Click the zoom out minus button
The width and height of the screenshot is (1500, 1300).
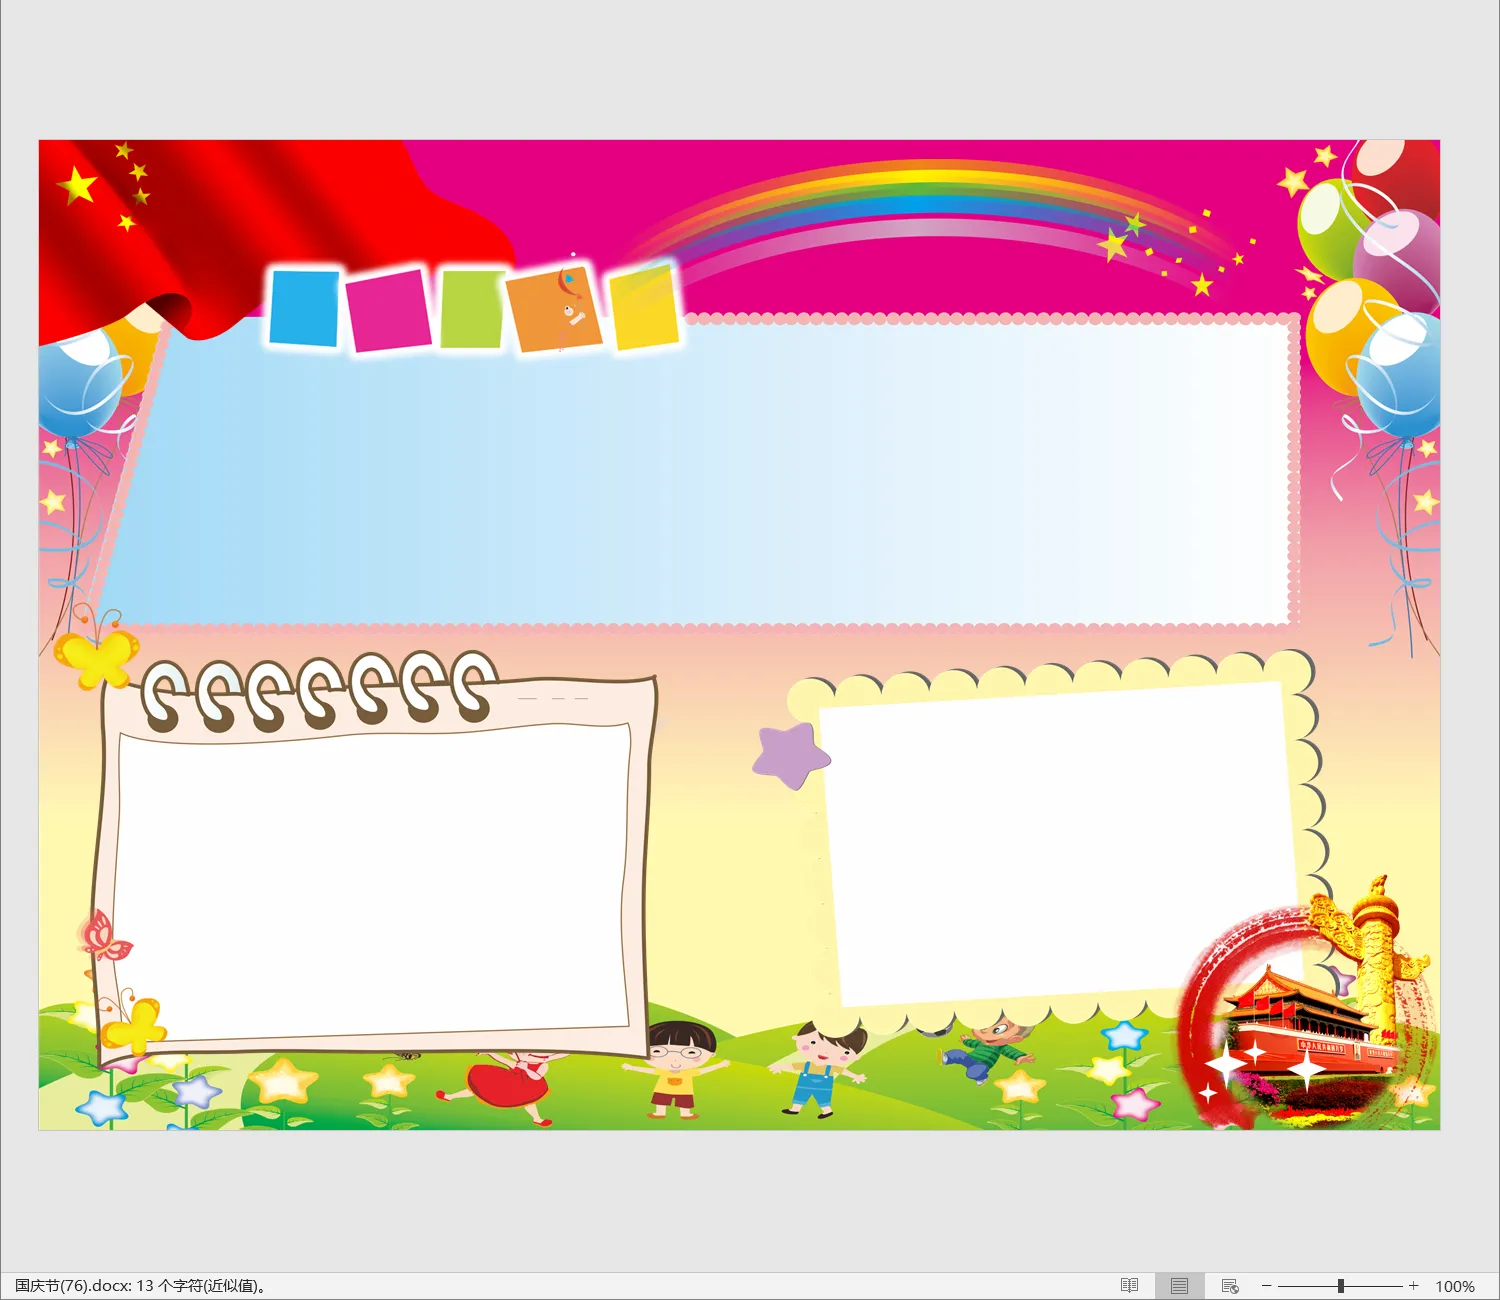point(1266,1286)
